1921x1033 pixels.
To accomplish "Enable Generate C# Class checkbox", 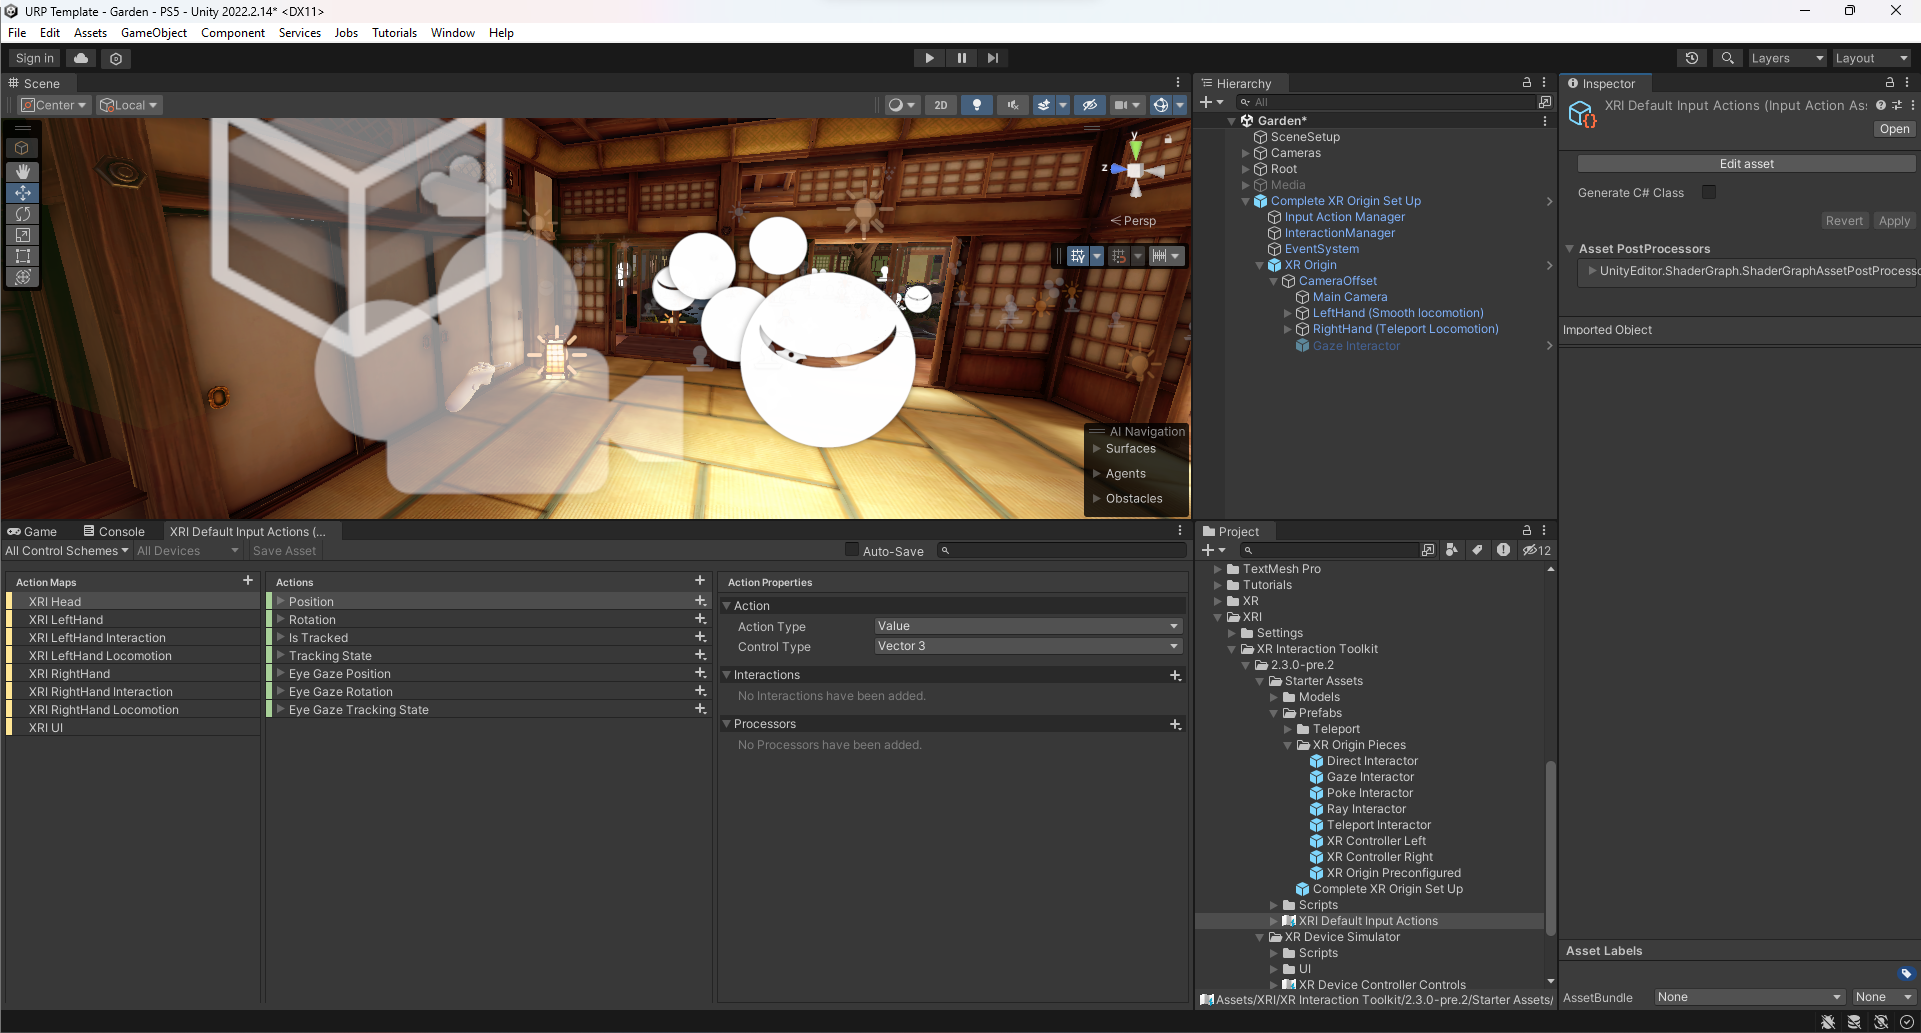I will pos(1709,192).
